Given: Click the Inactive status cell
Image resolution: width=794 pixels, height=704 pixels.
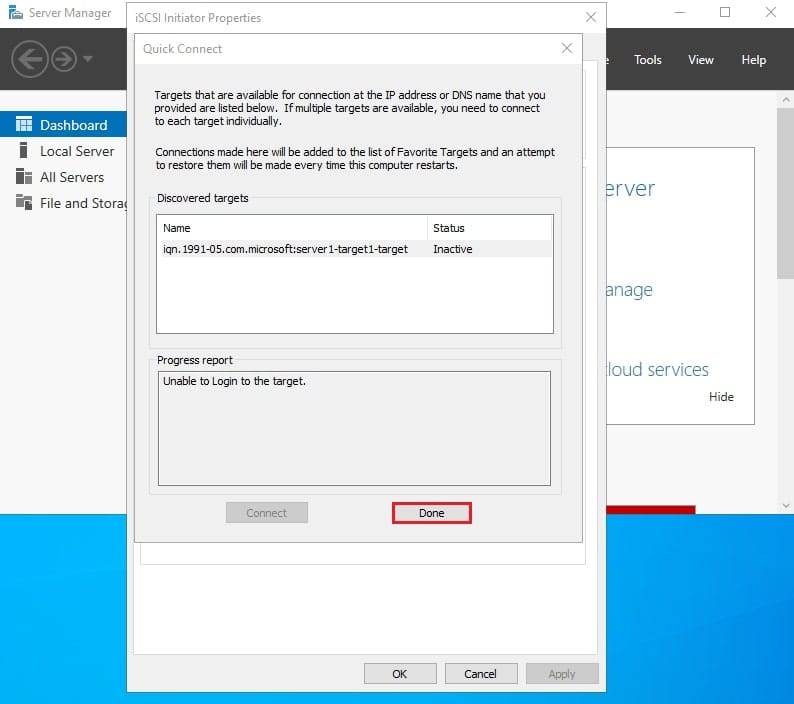Looking at the screenshot, I should (453, 249).
